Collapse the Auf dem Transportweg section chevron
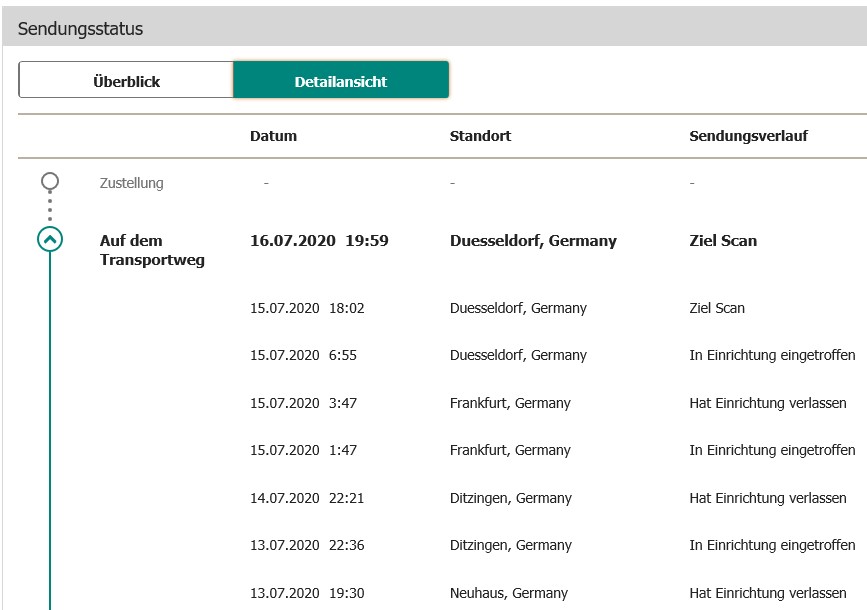 (50, 240)
